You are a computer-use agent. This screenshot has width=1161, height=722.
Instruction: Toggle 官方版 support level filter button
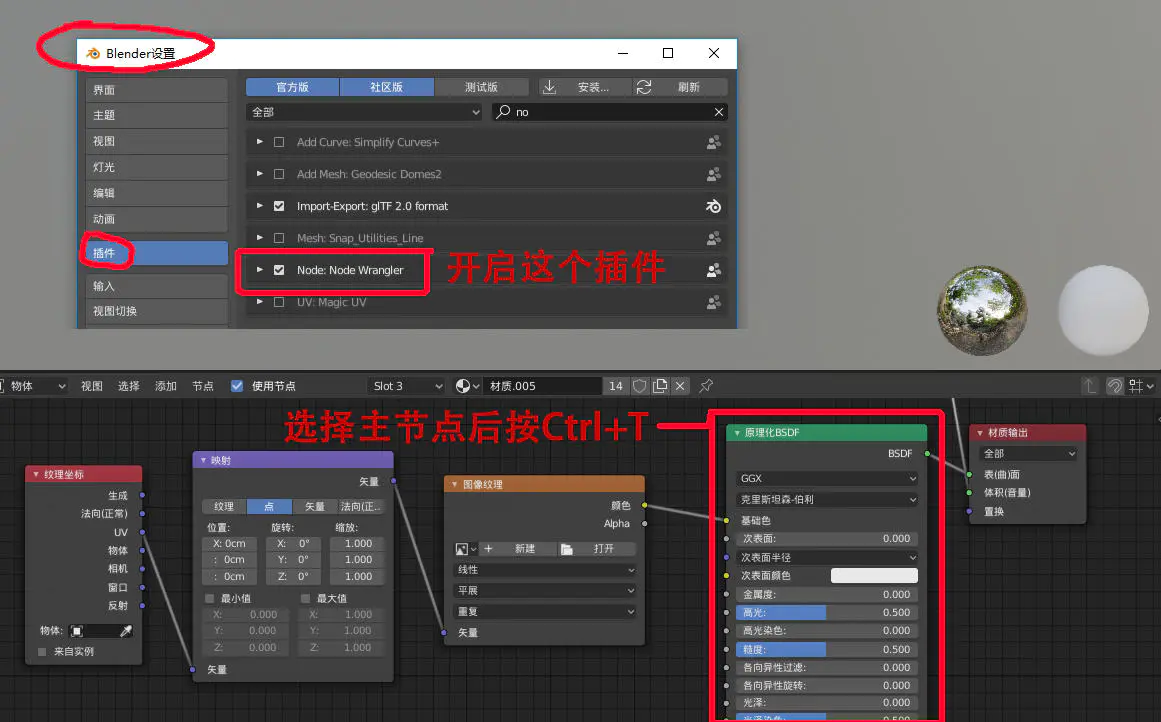tap(292, 87)
